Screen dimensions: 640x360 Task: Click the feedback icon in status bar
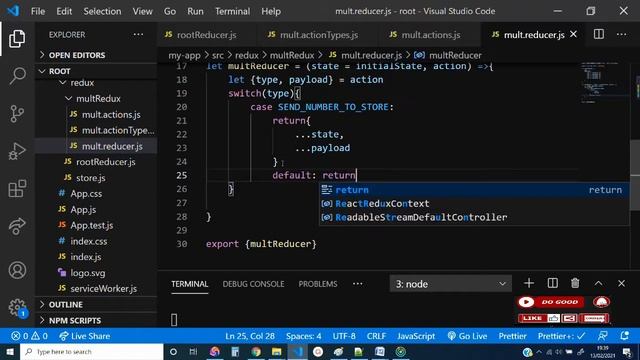(602, 336)
